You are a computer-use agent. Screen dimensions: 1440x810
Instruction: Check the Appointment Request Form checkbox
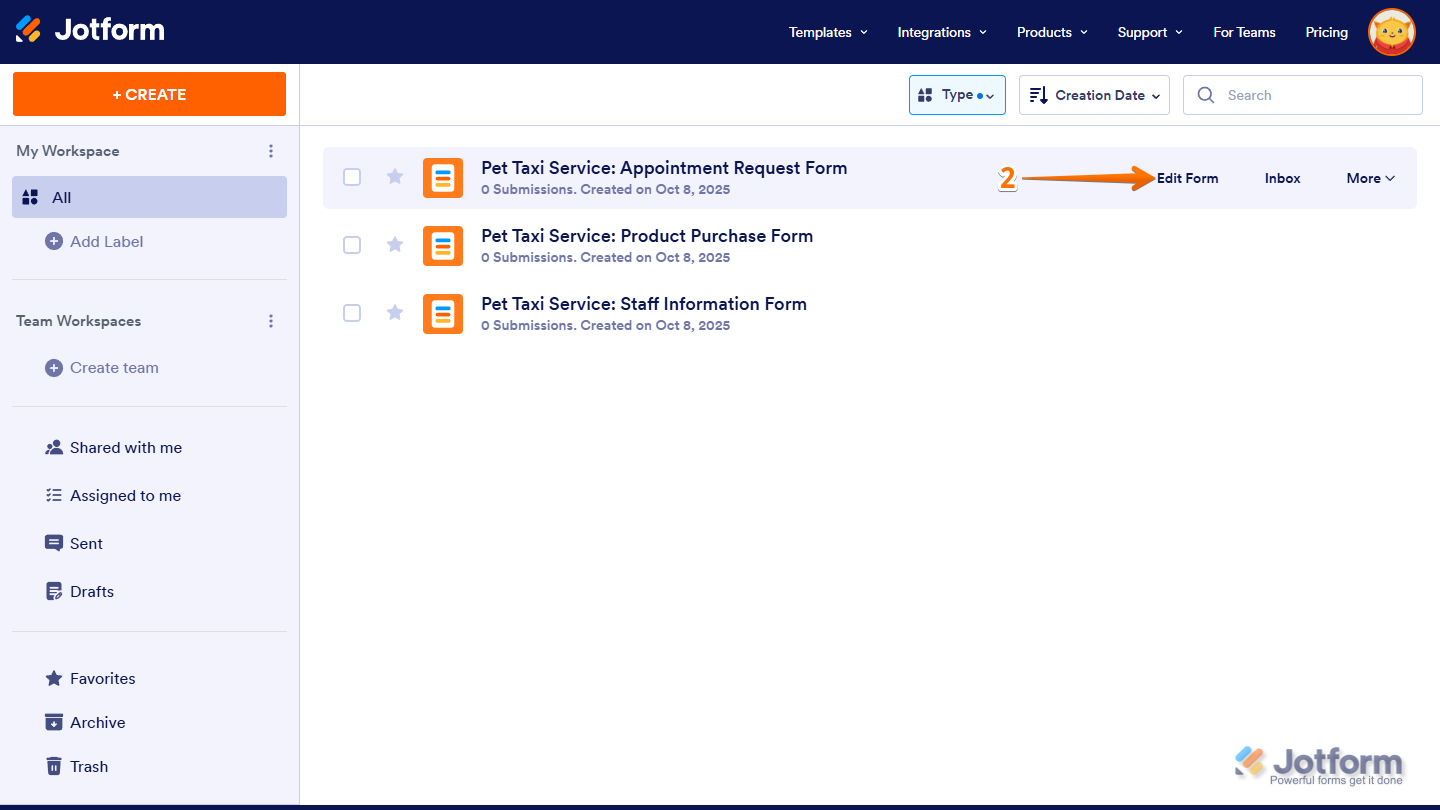coord(352,176)
